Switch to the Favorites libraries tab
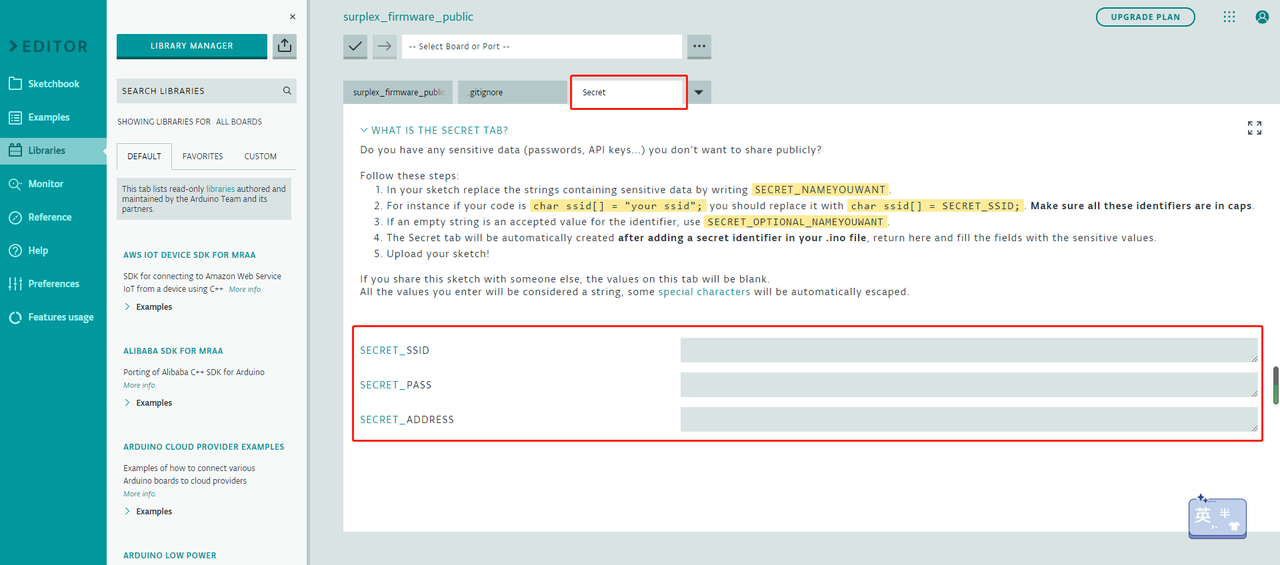 pyautogui.click(x=203, y=157)
